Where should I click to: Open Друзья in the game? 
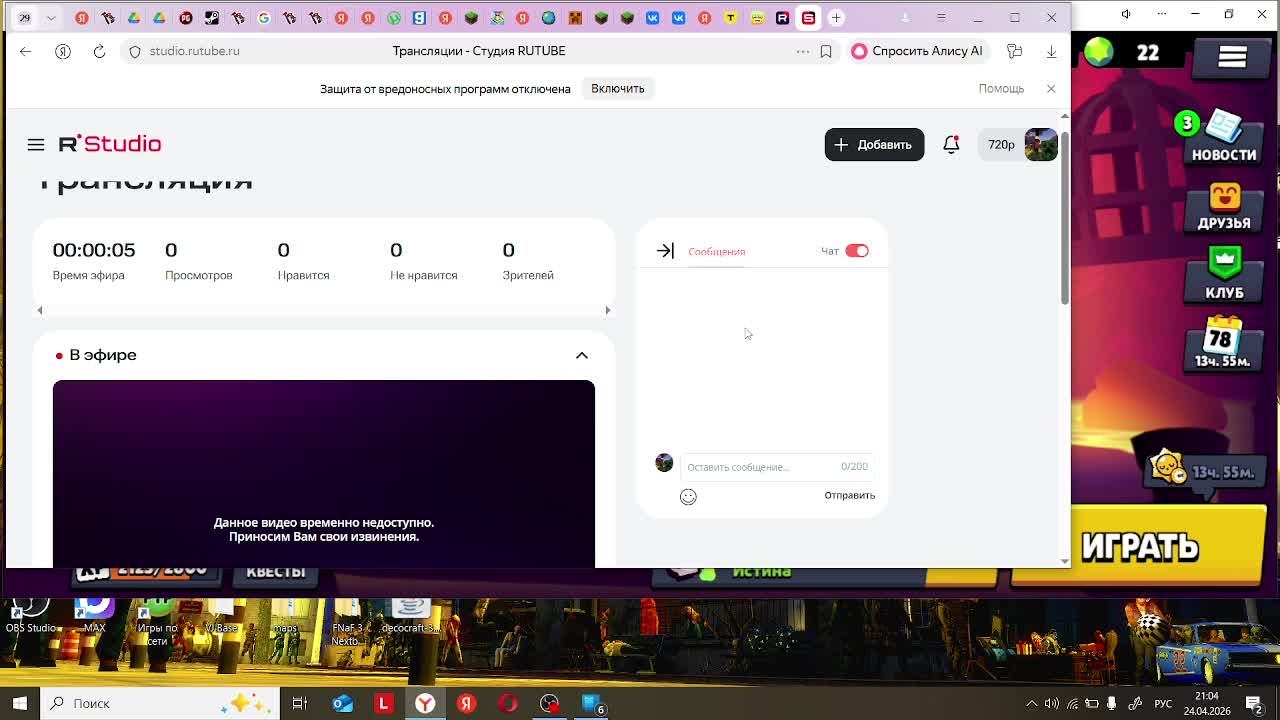click(x=1224, y=208)
